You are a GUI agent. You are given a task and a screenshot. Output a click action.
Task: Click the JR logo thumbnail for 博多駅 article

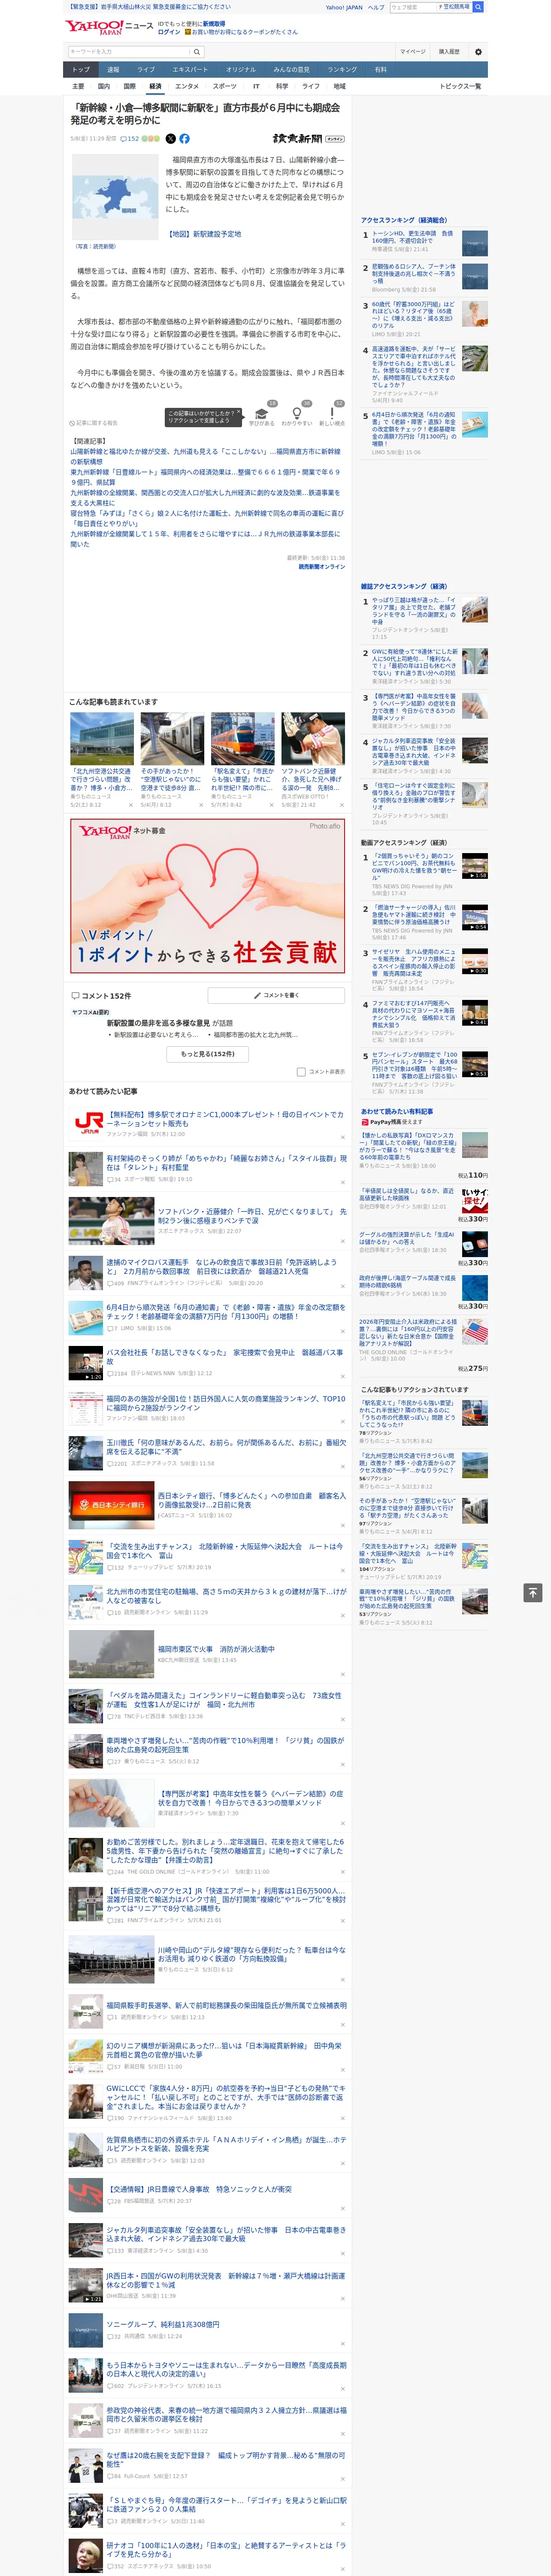tap(85, 1124)
